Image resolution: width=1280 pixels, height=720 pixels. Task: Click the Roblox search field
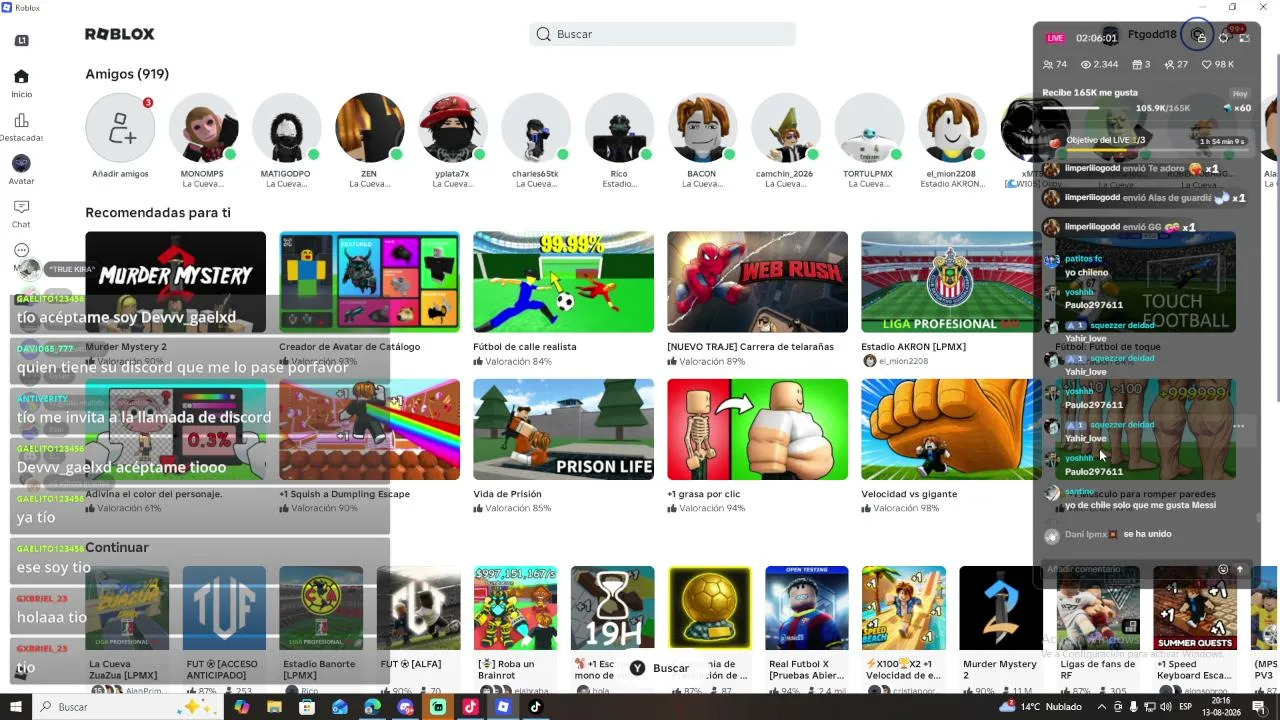pos(662,34)
